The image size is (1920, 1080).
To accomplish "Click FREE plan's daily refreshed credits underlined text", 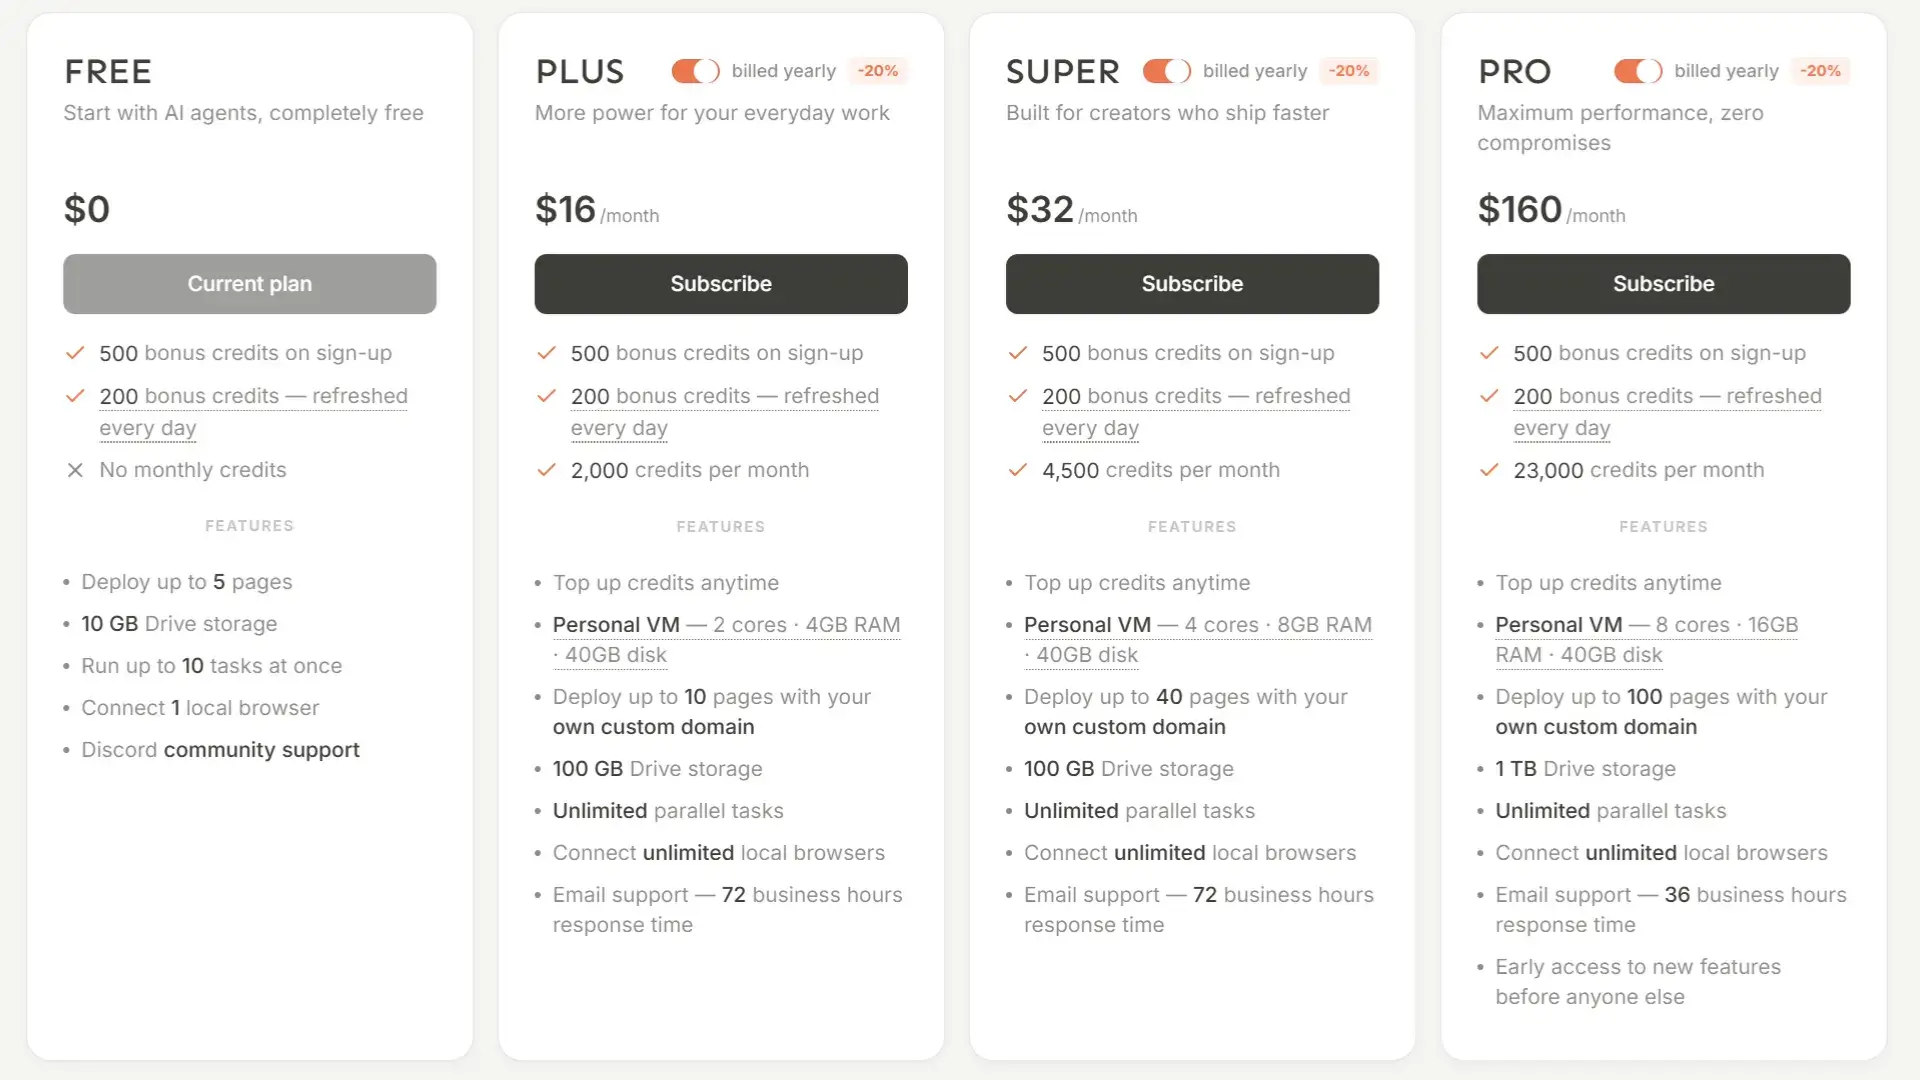I will point(253,397).
